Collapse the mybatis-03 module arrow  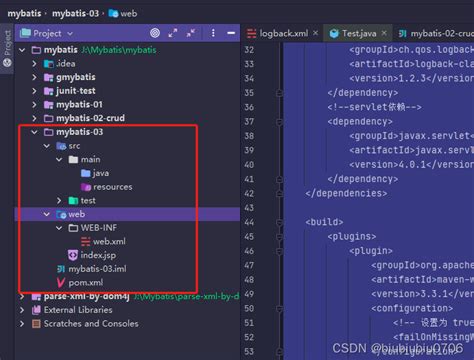point(34,132)
